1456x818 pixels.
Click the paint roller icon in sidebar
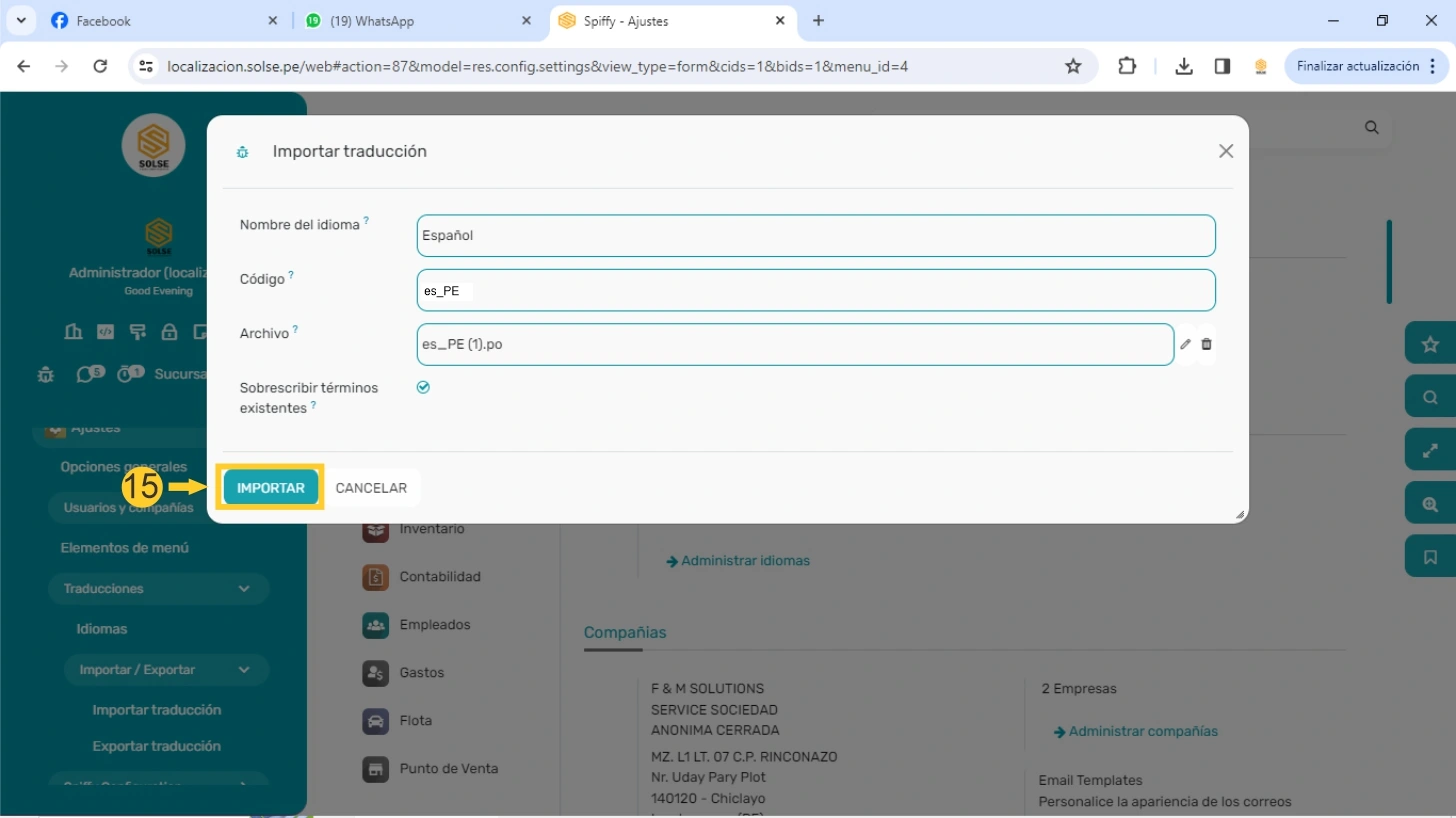(x=137, y=332)
